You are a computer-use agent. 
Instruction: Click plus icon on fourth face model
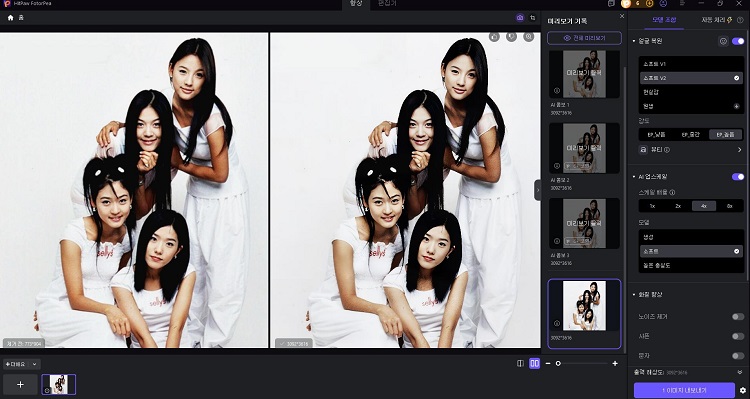(737, 106)
